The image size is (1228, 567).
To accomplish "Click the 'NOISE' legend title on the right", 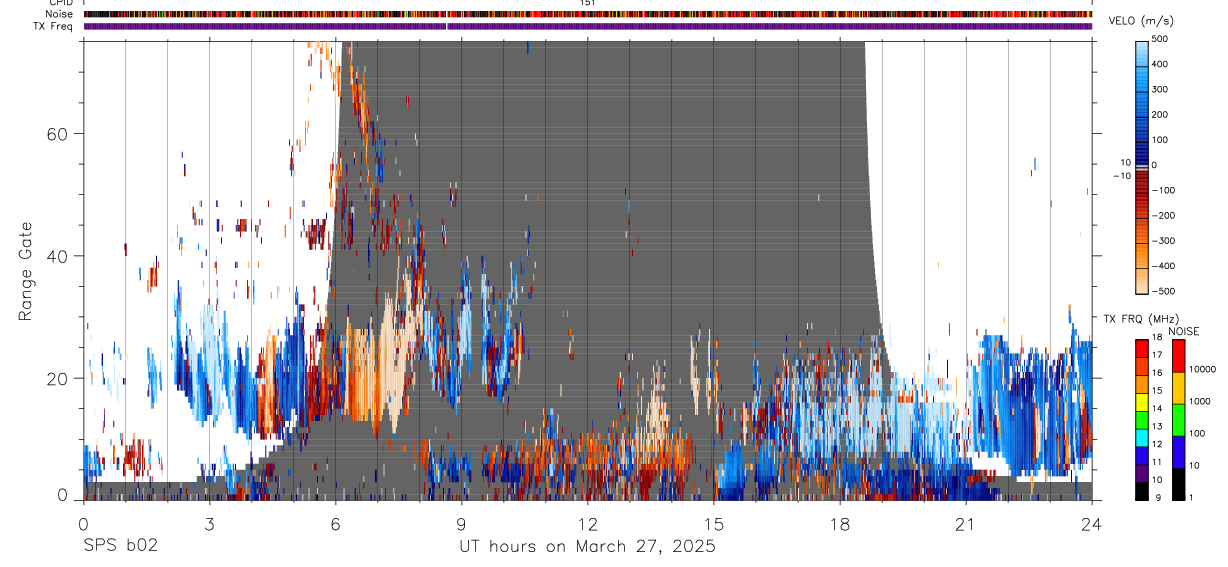I will pyautogui.click(x=1183, y=331).
